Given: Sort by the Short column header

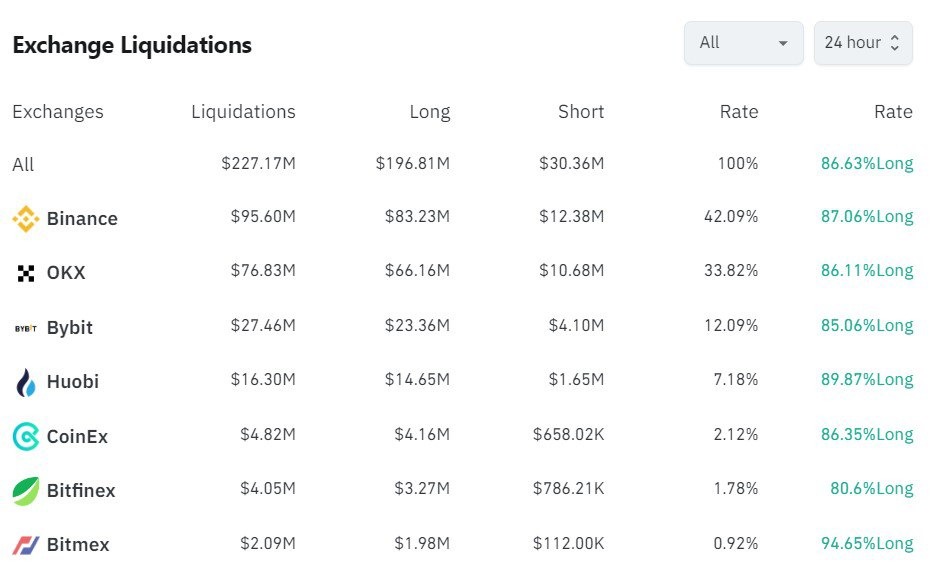Looking at the screenshot, I should point(580,112).
